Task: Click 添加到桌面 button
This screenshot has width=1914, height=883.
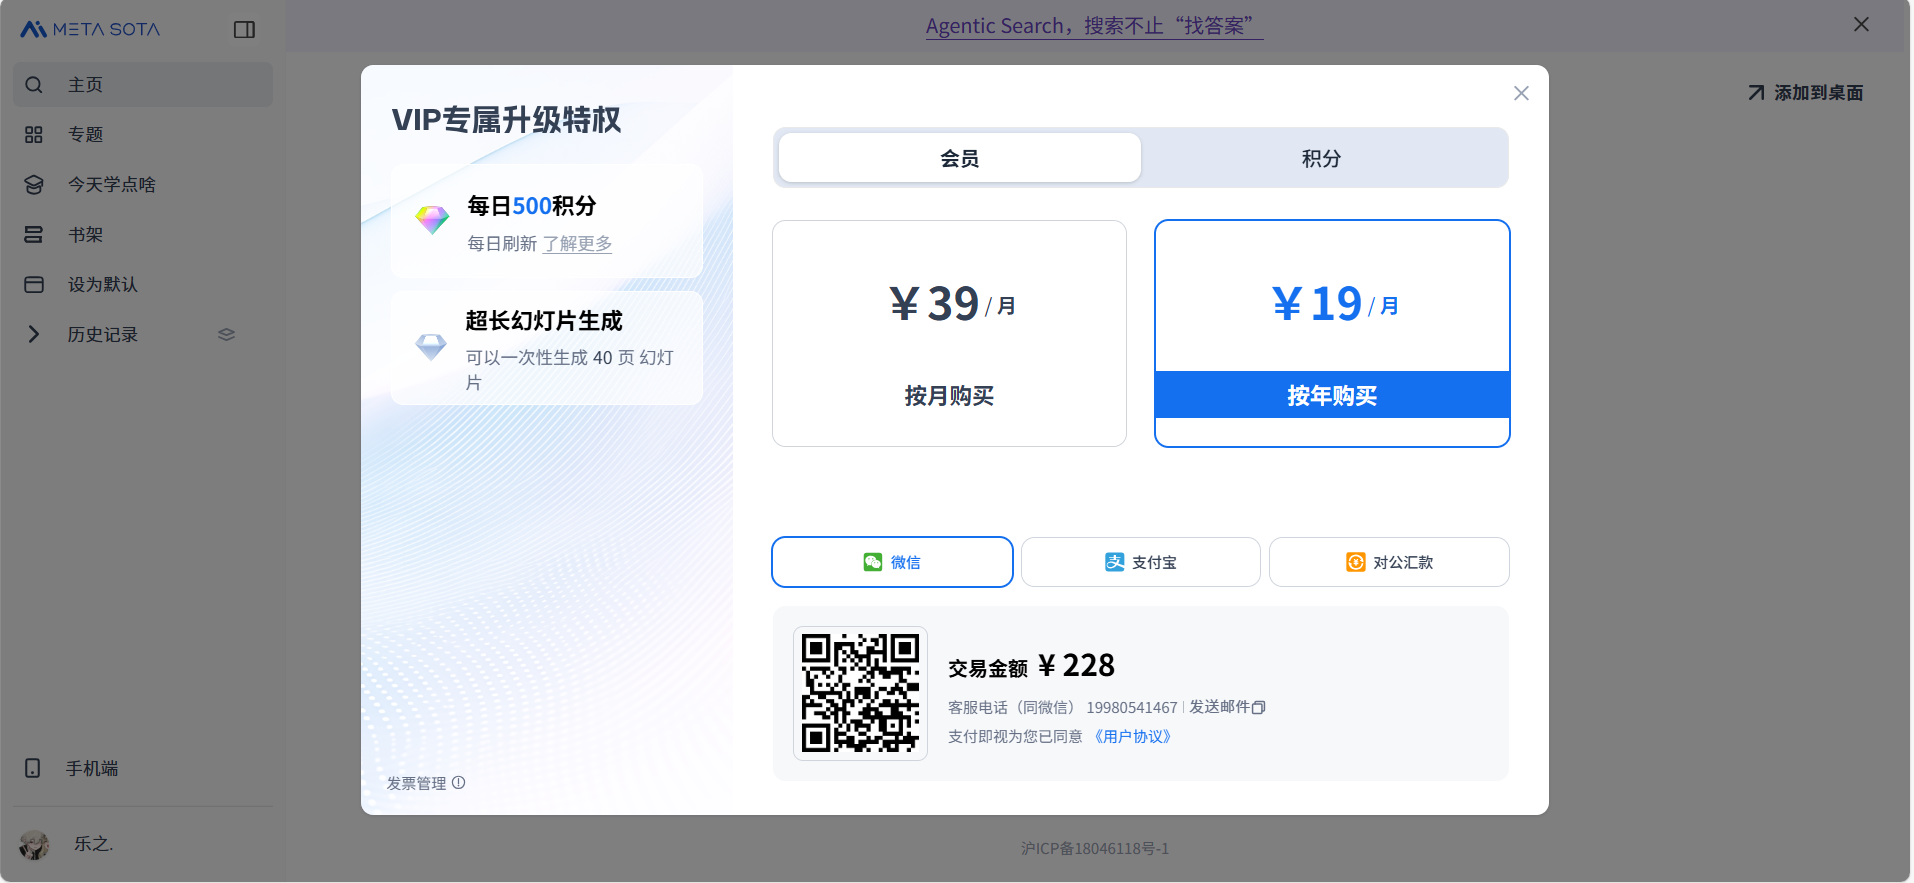Action: coord(1805,93)
